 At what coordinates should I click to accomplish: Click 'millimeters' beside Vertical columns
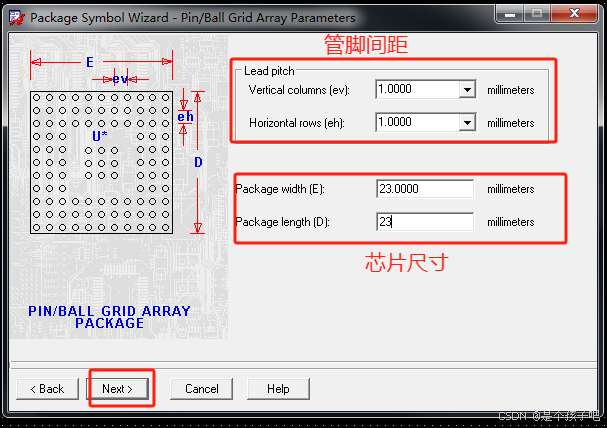tap(511, 90)
